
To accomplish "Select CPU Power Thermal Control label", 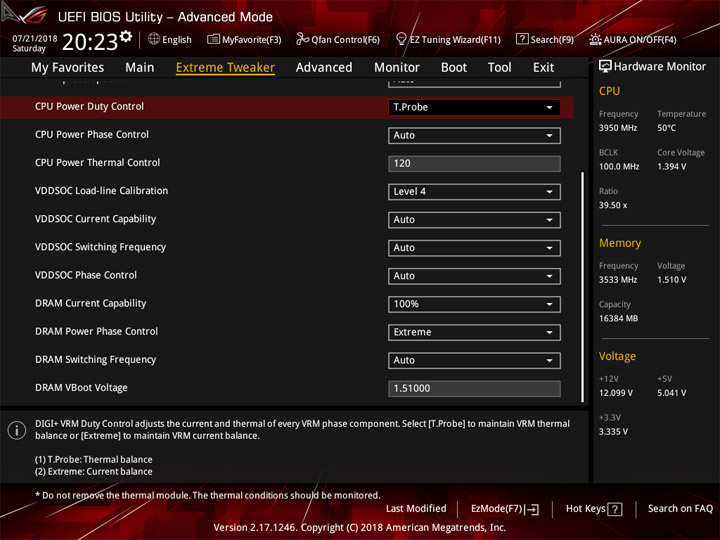I will click(98, 163).
